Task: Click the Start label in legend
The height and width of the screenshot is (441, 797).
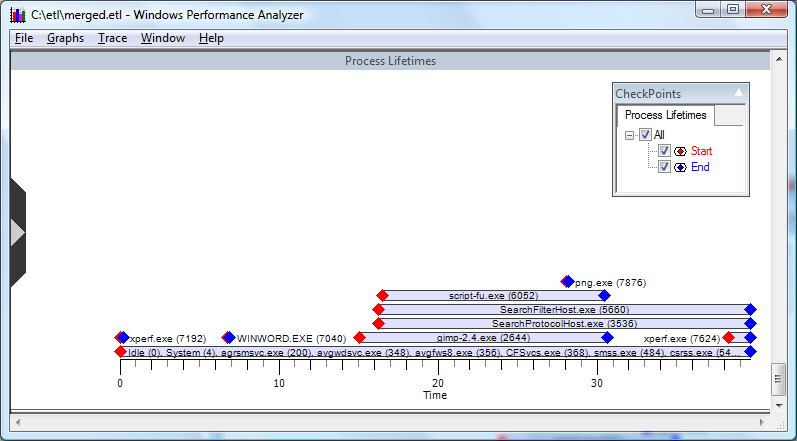Action: 701,151
